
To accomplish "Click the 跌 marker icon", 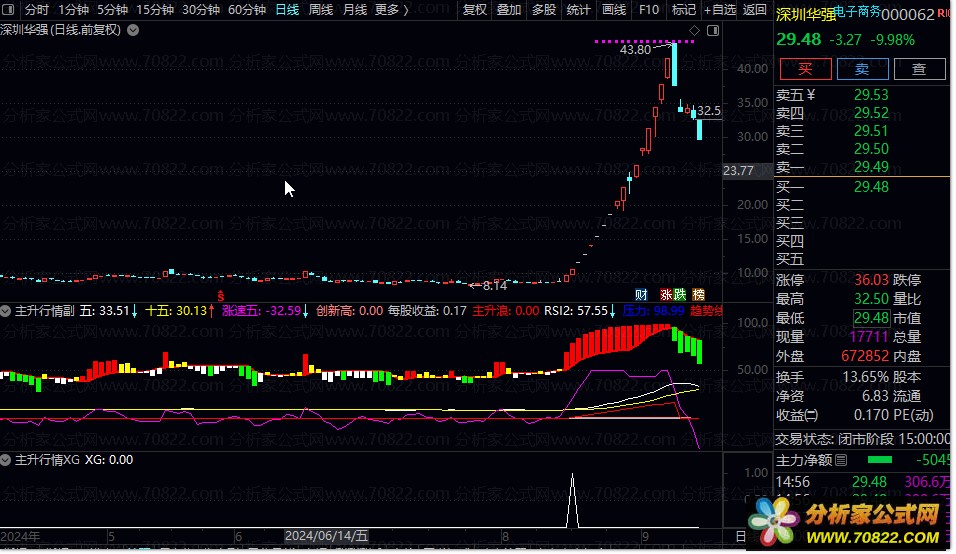I will [679, 295].
